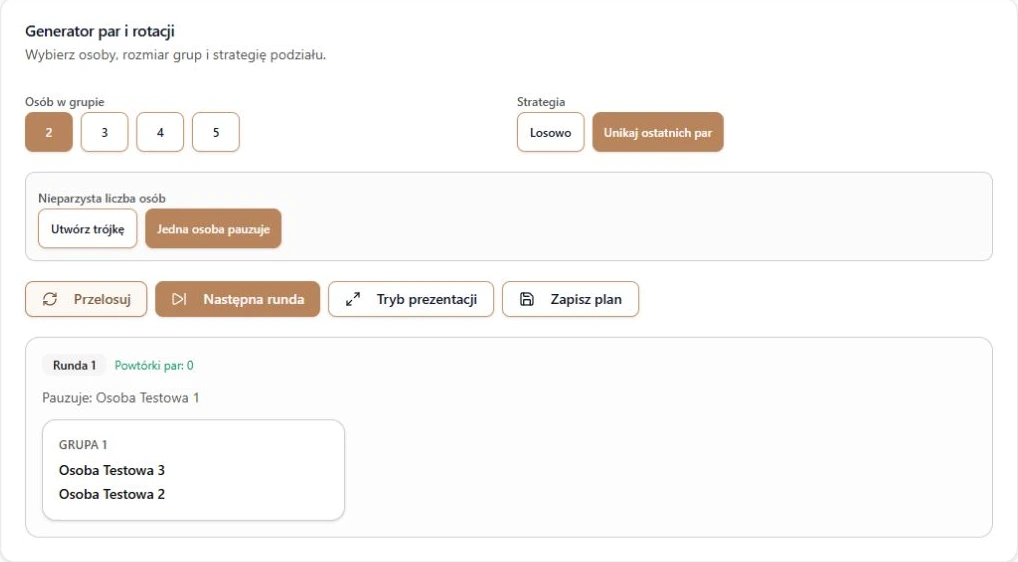Select group size 2
Image resolution: width=1018 pixels, height=562 pixels.
coord(49,132)
